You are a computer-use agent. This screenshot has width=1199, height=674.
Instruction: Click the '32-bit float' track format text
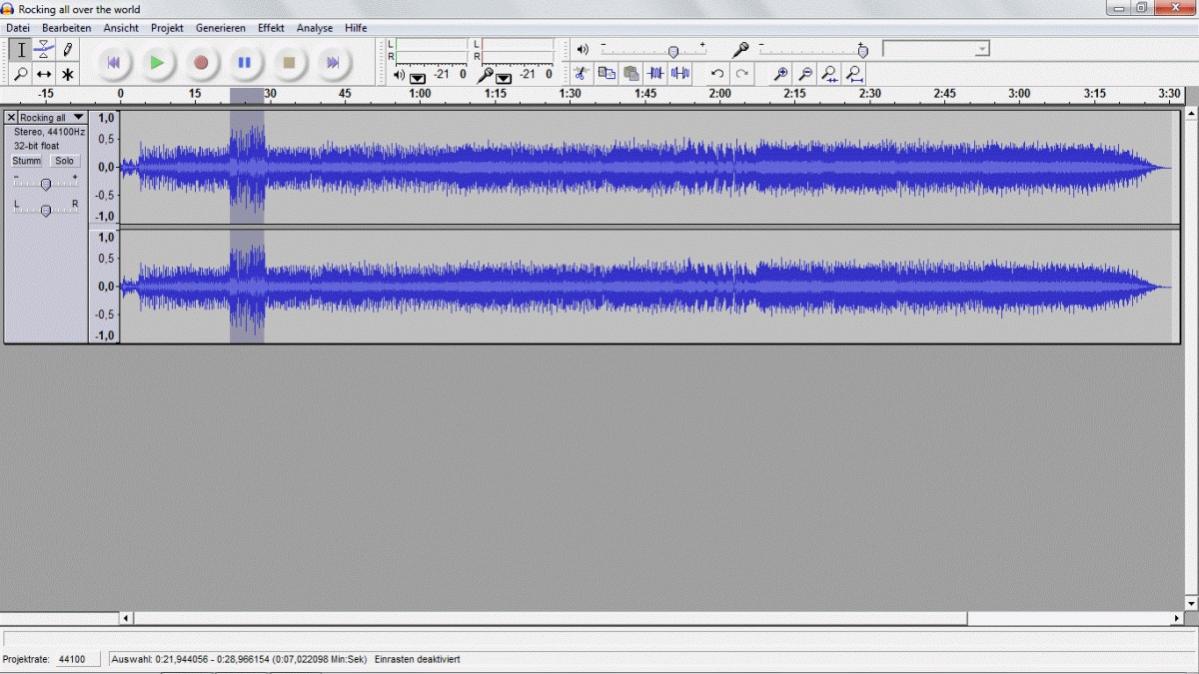pyautogui.click(x=36, y=145)
